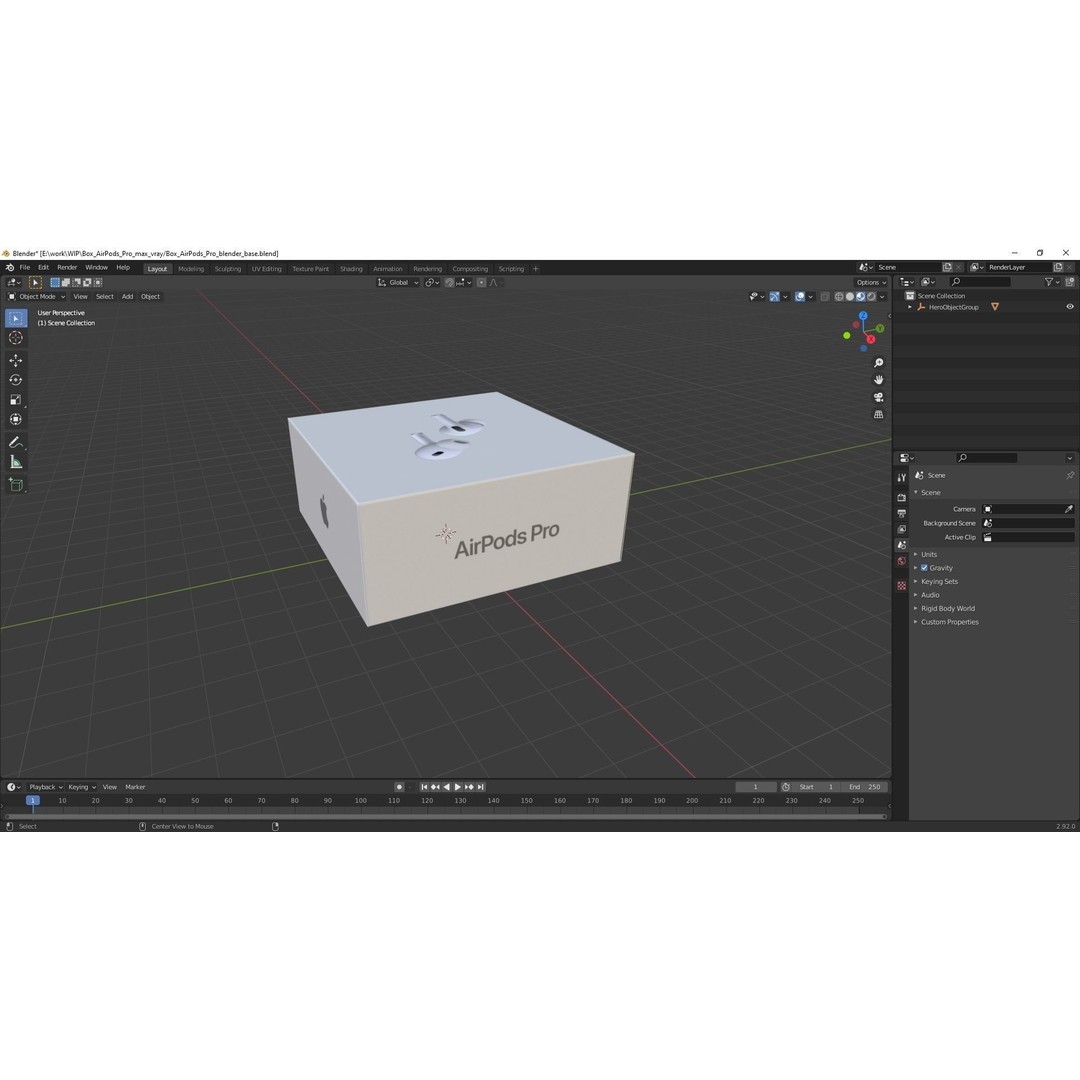Image resolution: width=1080 pixels, height=1080 pixels.
Task: Toggle viewport gizmos display
Action: (x=774, y=297)
